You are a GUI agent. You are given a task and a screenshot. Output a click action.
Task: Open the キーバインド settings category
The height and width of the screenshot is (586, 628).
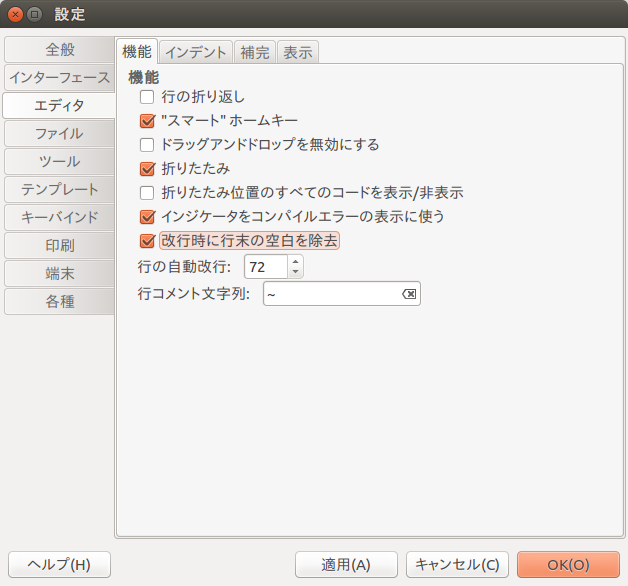(x=59, y=217)
